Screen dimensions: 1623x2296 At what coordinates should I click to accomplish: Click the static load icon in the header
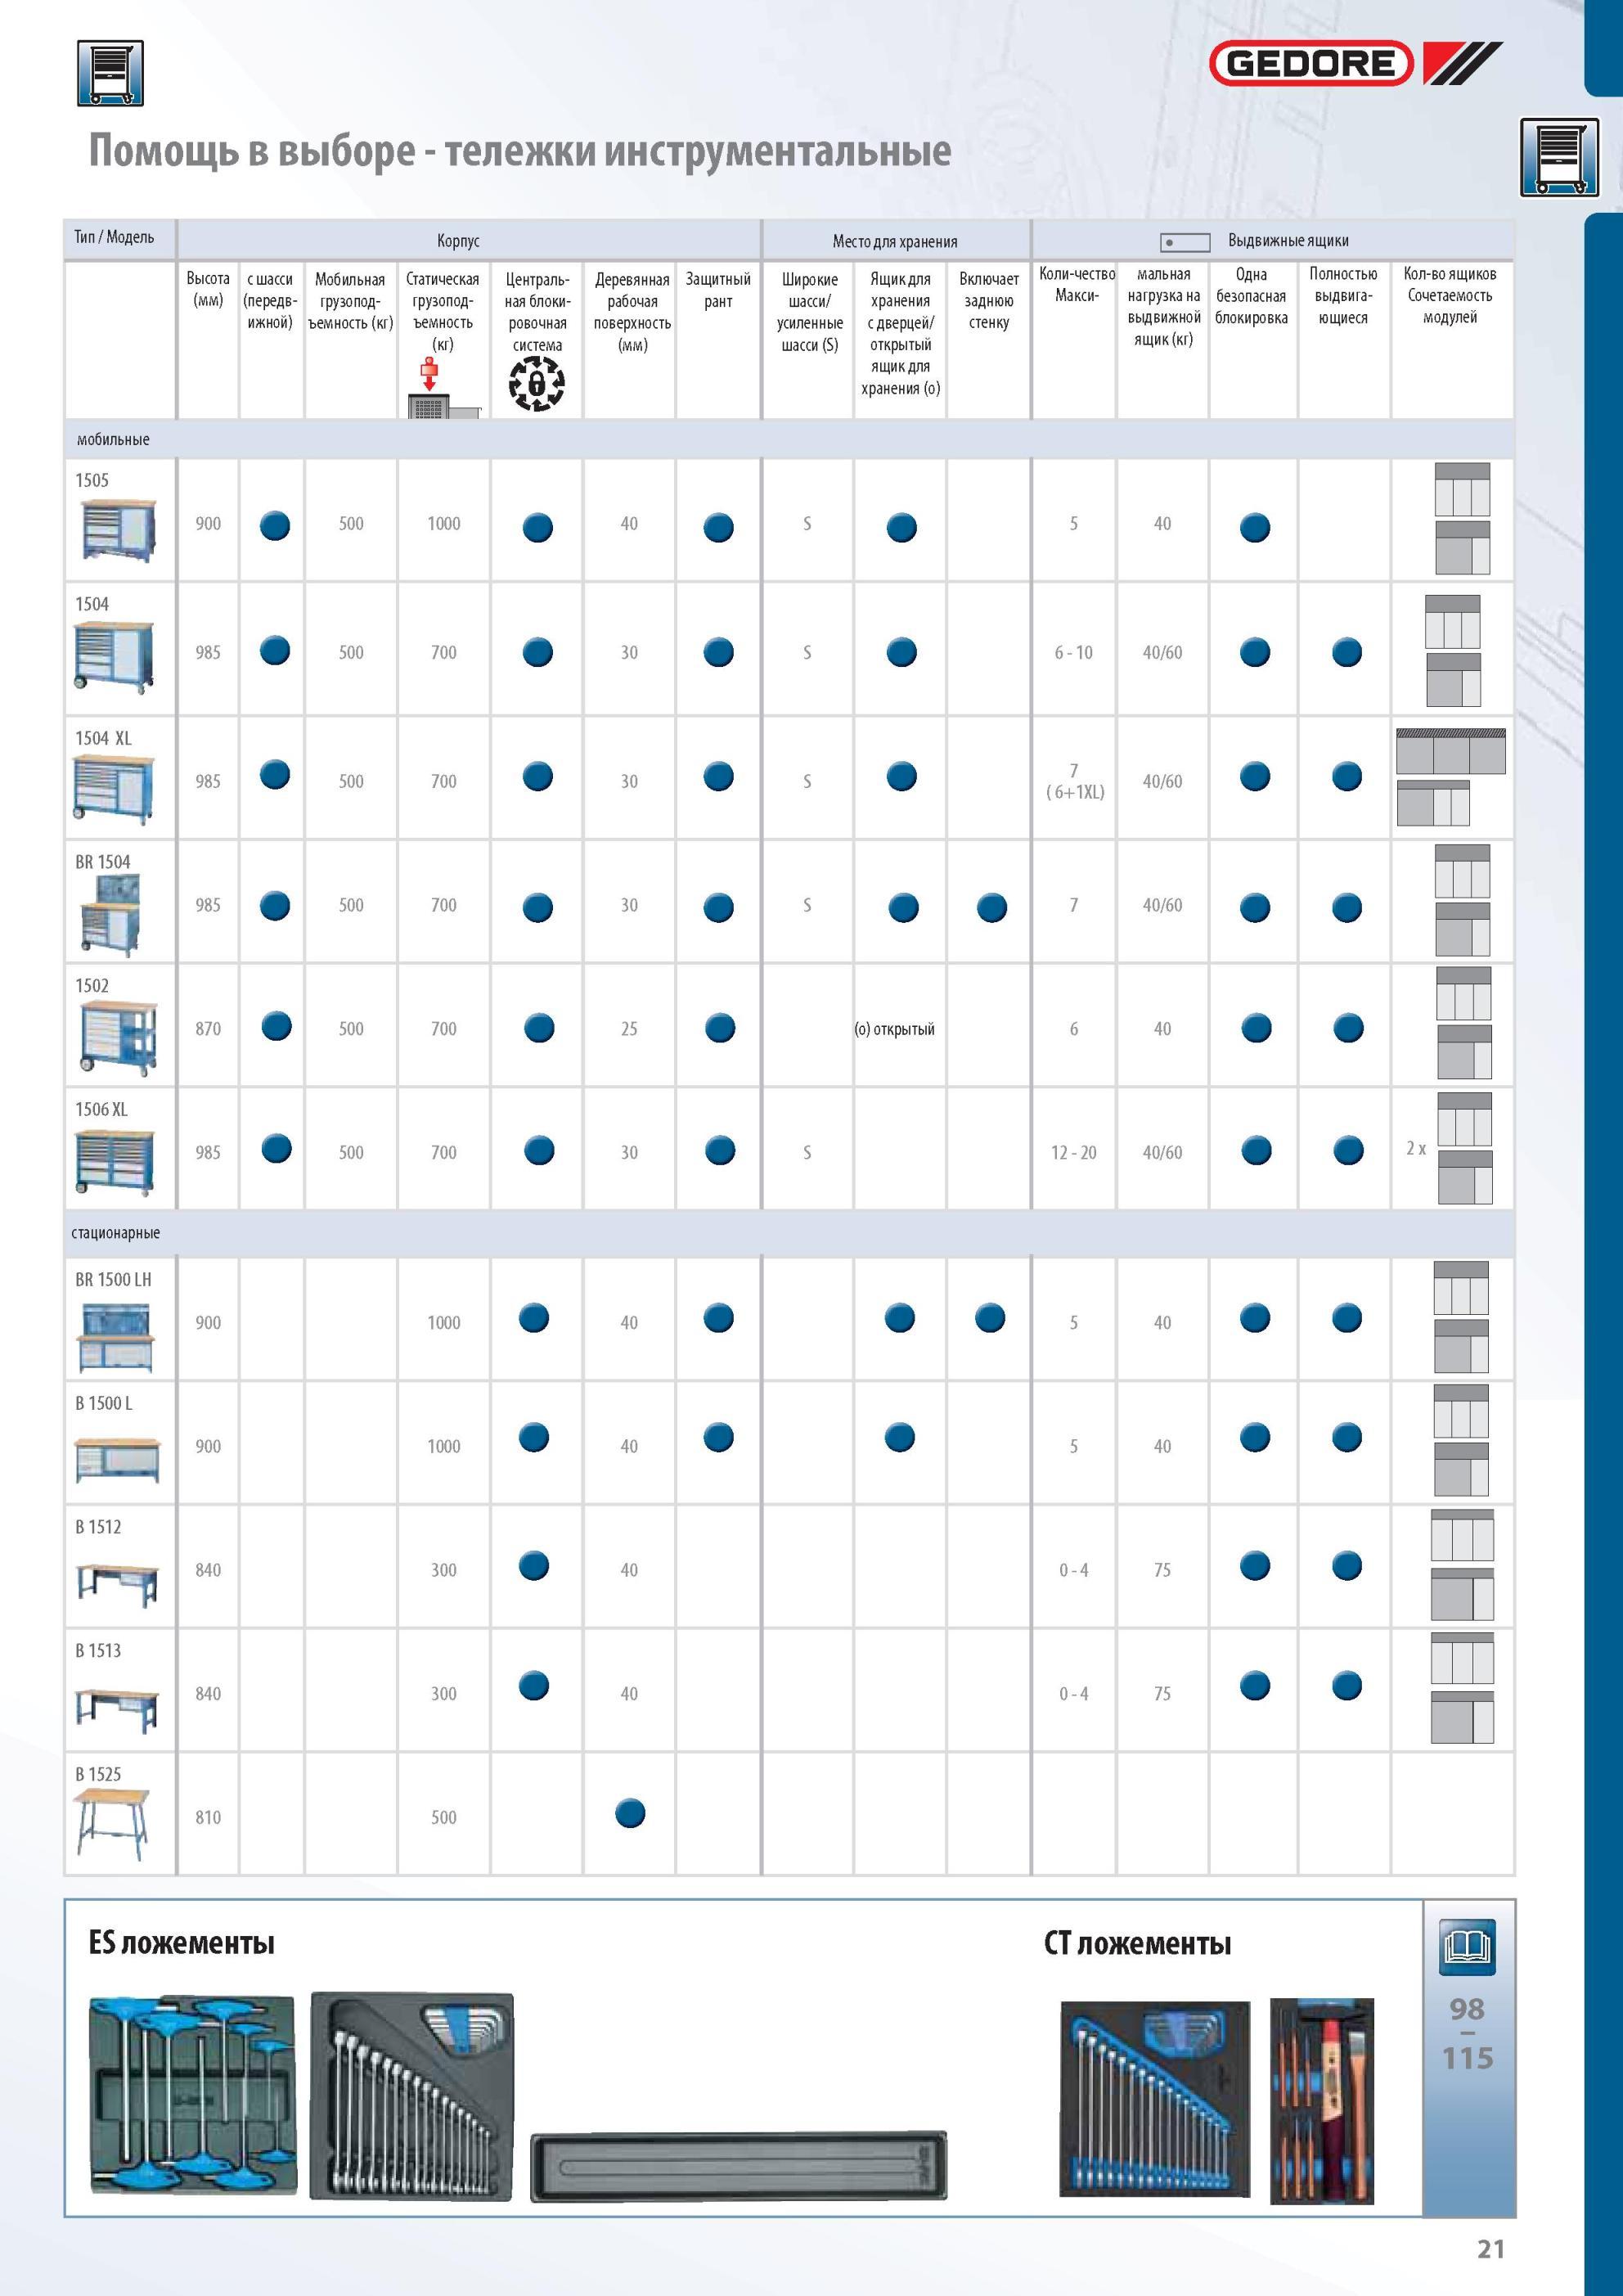pyautogui.click(x=443, y=388)
